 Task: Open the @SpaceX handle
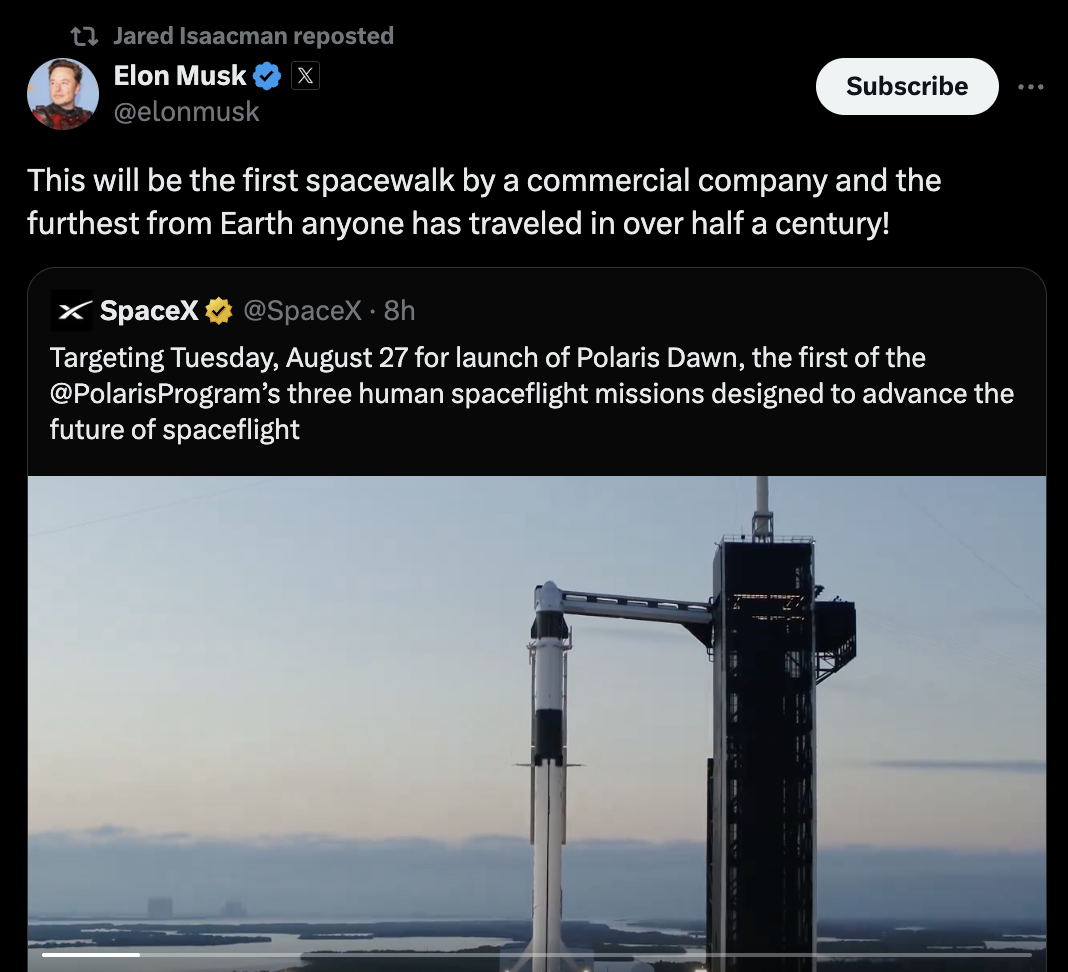click(301, 311)
